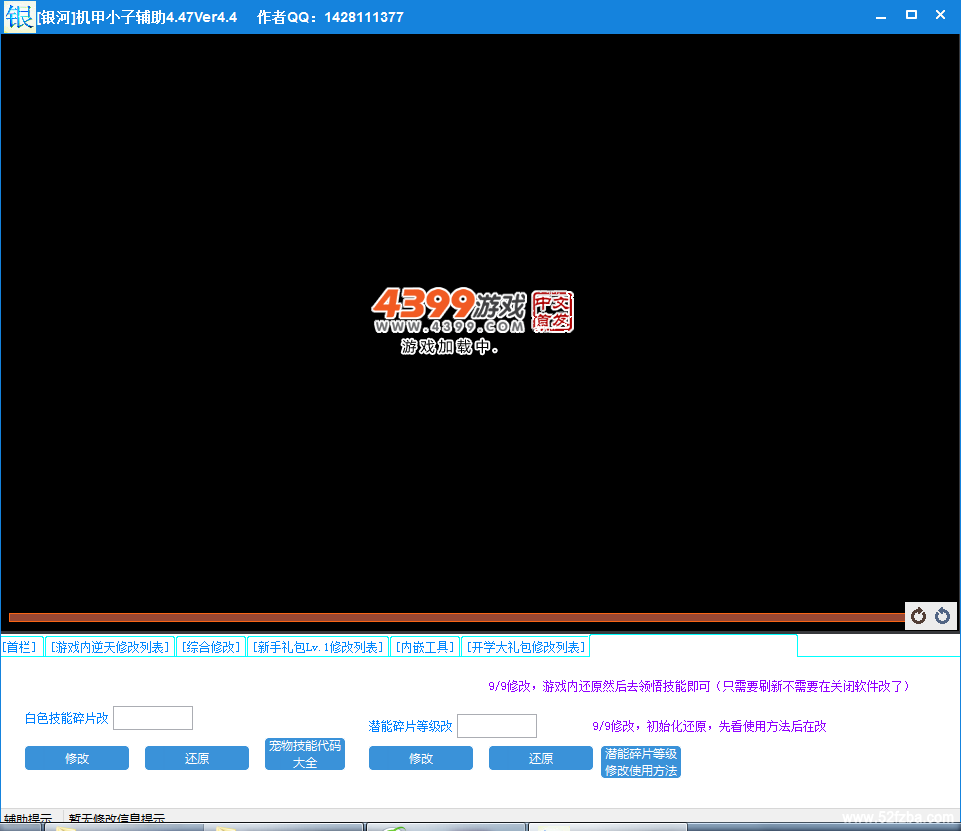Open 潜能碎片等级修改使用方法 button
The image size is (961, 831).
click(641, 762)
